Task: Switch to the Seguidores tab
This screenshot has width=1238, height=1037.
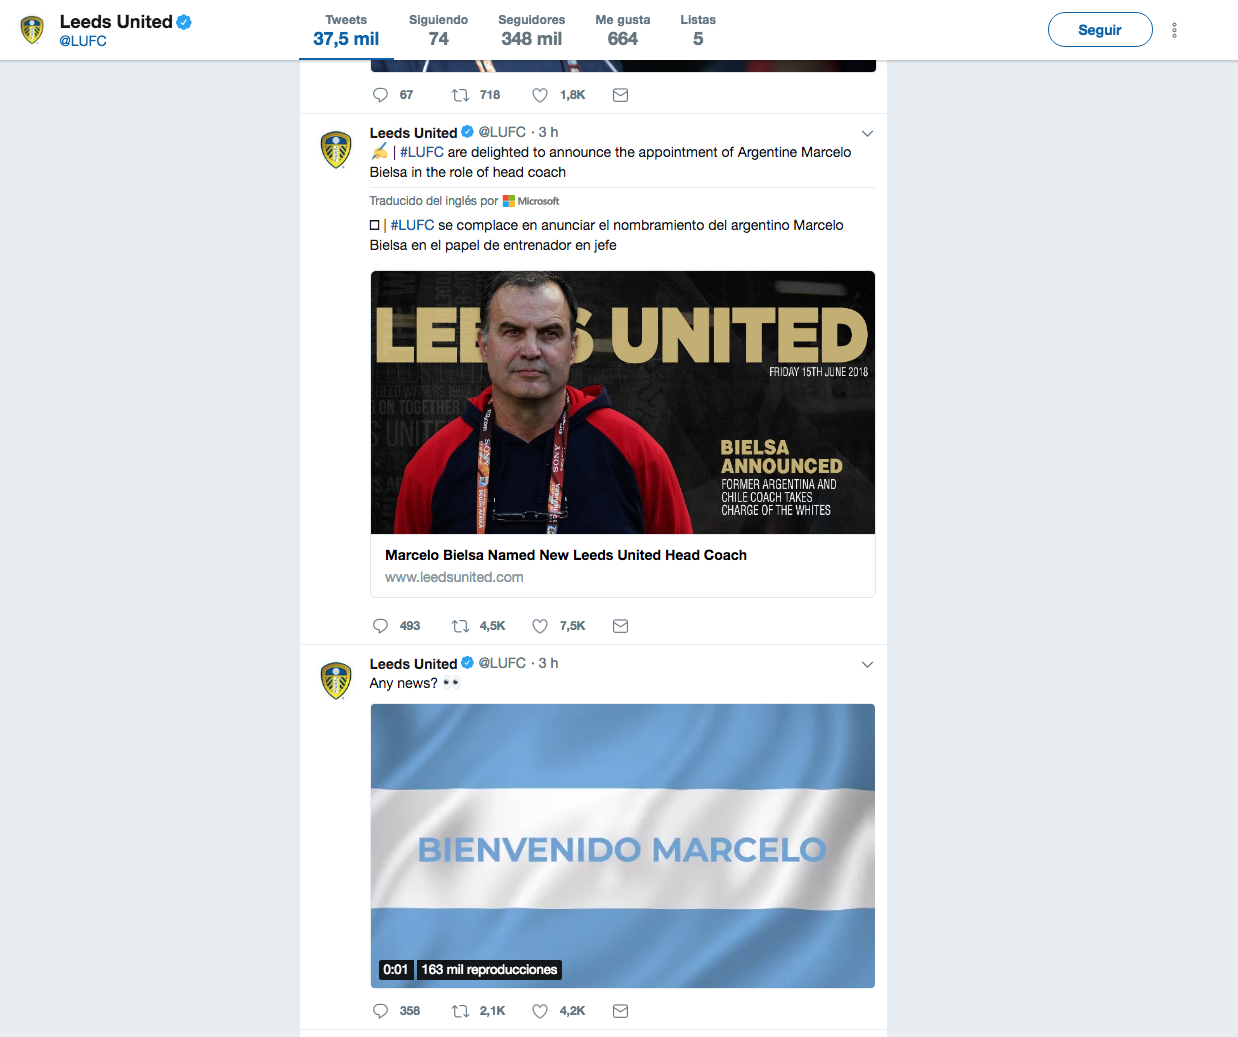Action: click(531, 30)
